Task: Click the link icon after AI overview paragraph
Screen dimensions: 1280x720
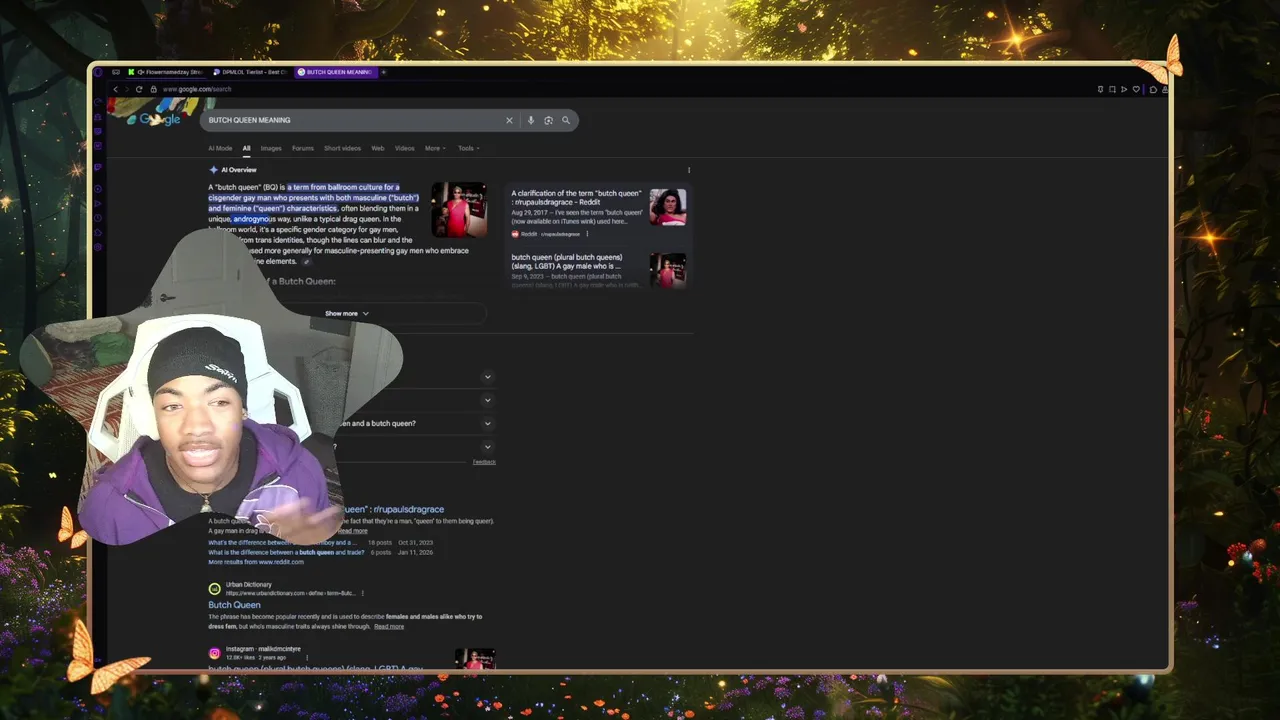Action: [306, 262]
